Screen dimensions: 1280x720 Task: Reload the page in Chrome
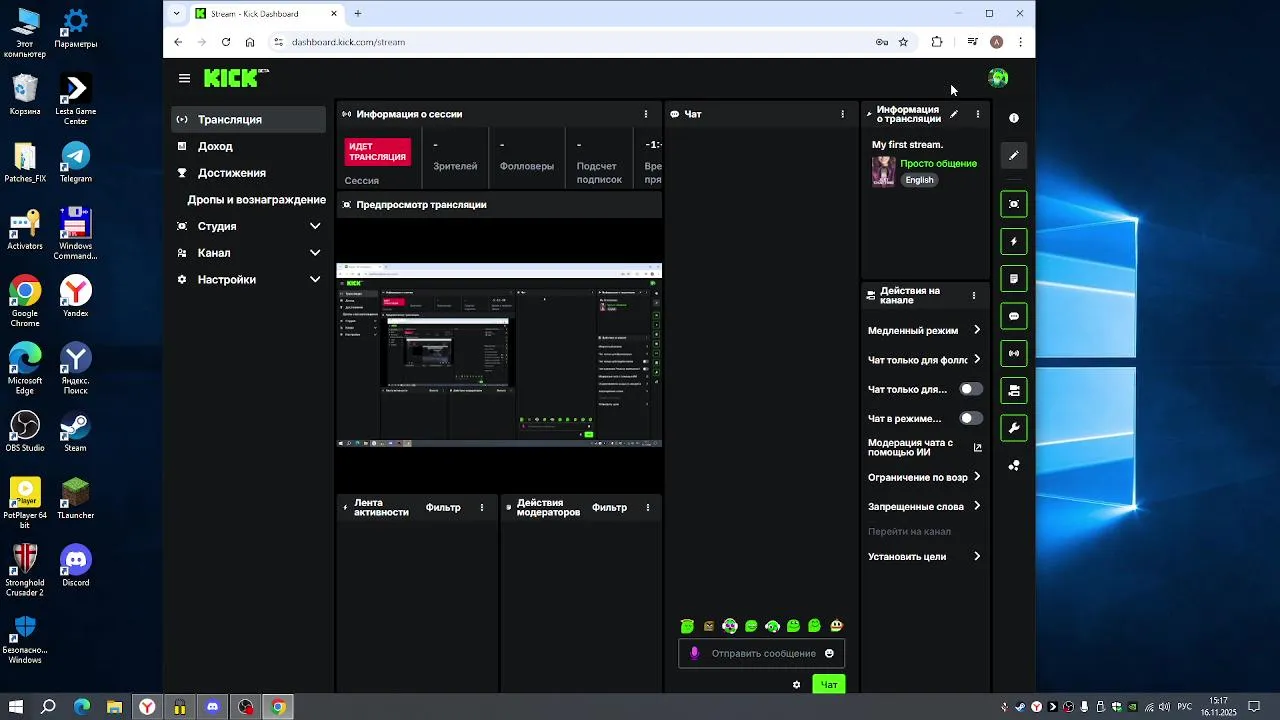[226, 42]
